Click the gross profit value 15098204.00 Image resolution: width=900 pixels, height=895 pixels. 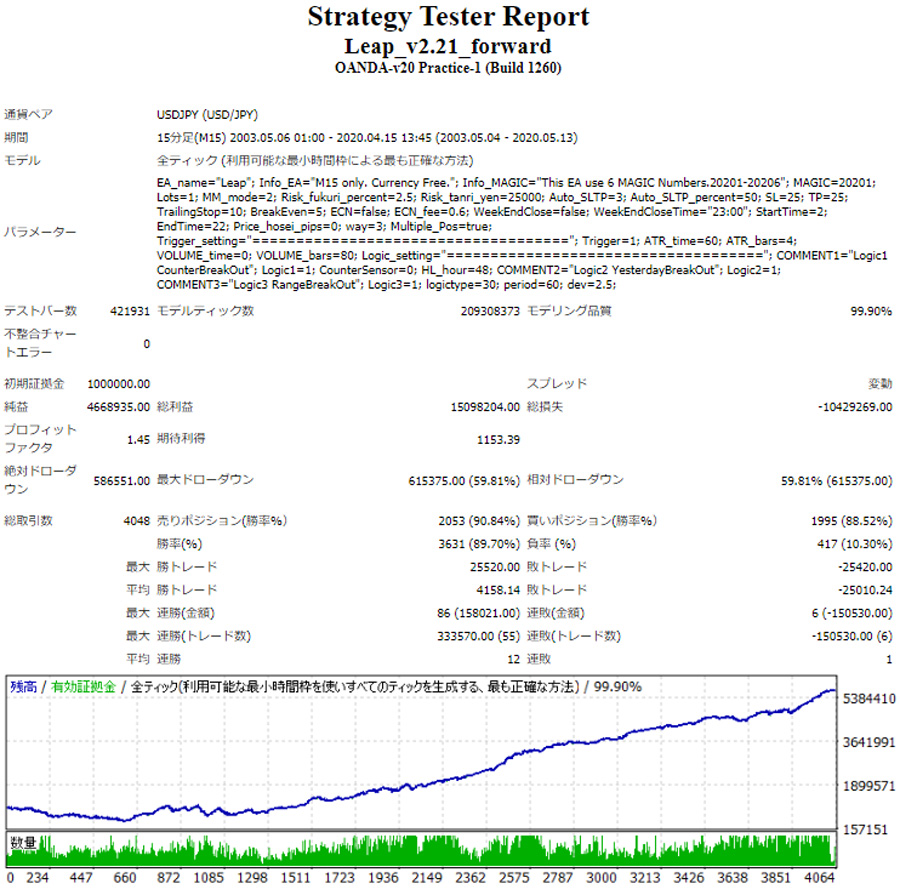485,407
